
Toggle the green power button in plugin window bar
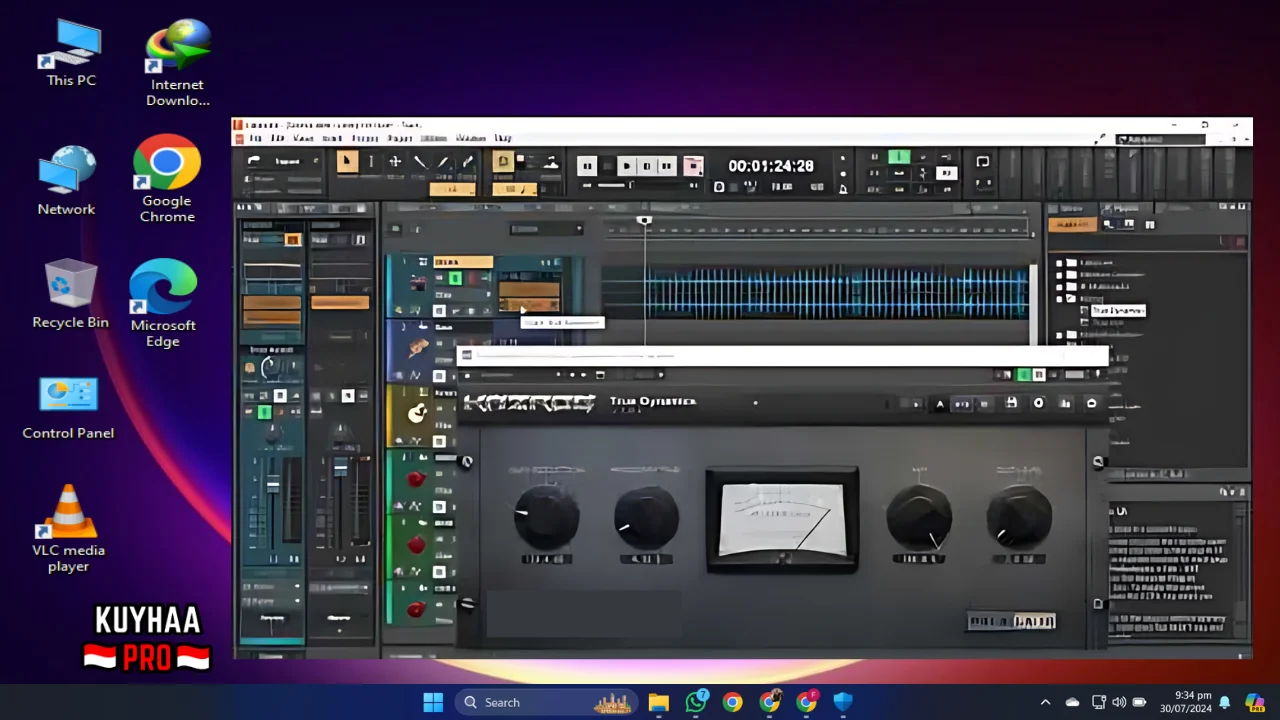(x=1023, y=375)
